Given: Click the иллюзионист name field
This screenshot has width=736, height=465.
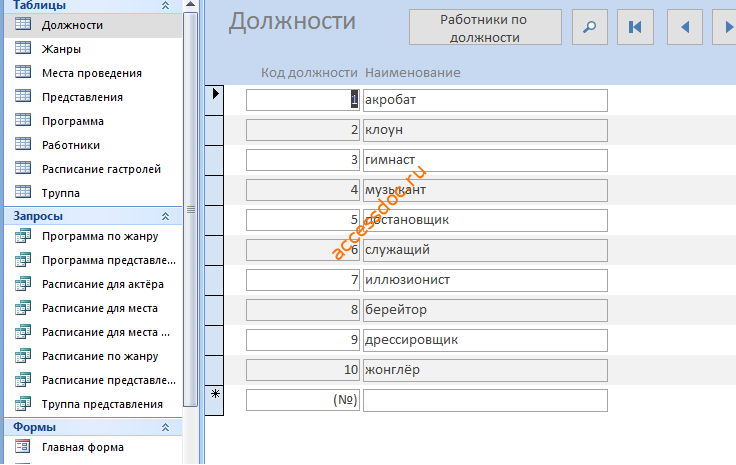Looking at the screenshot, I should coord(485,281).
